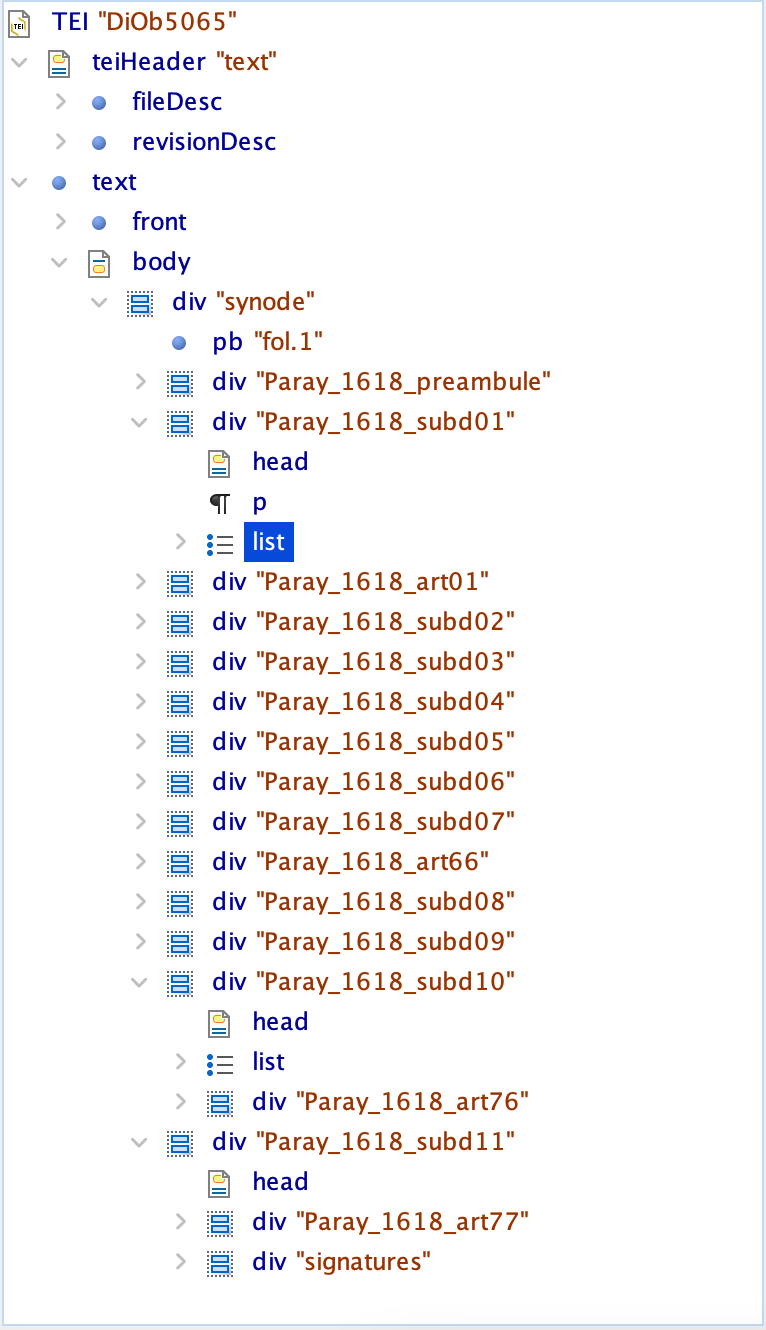Collapse the body node

pyautogui.click(x=59, y=262)
